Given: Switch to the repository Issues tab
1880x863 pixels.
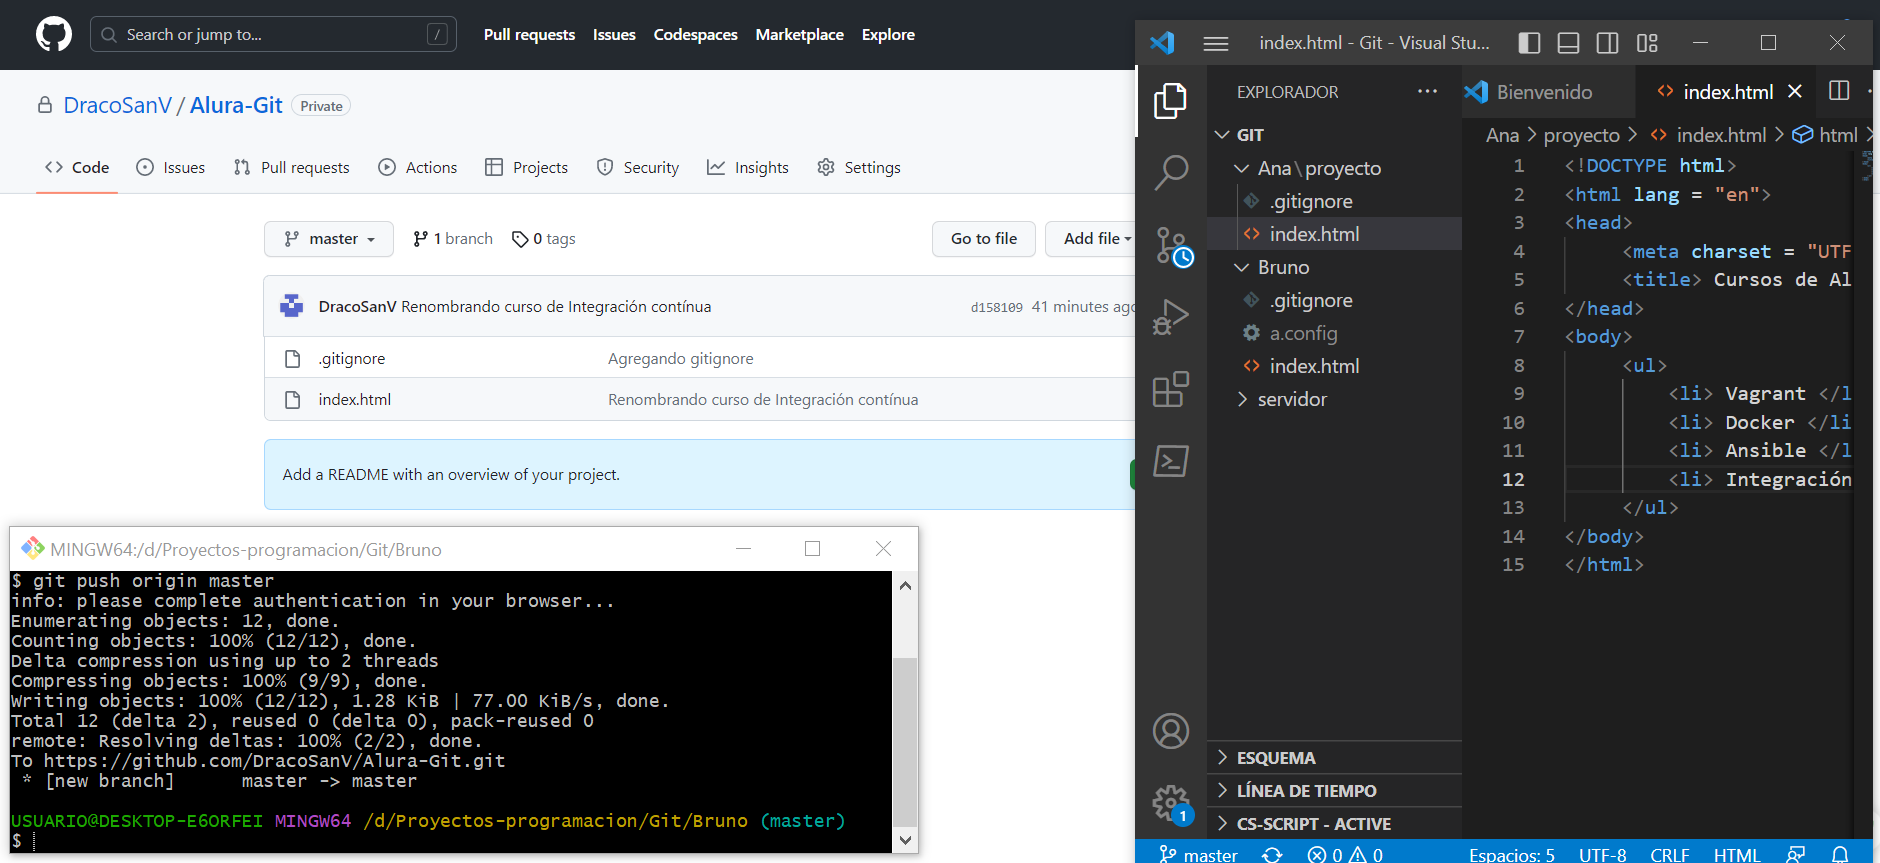Looking at the screenshot, I should click(x=171, y=168).
